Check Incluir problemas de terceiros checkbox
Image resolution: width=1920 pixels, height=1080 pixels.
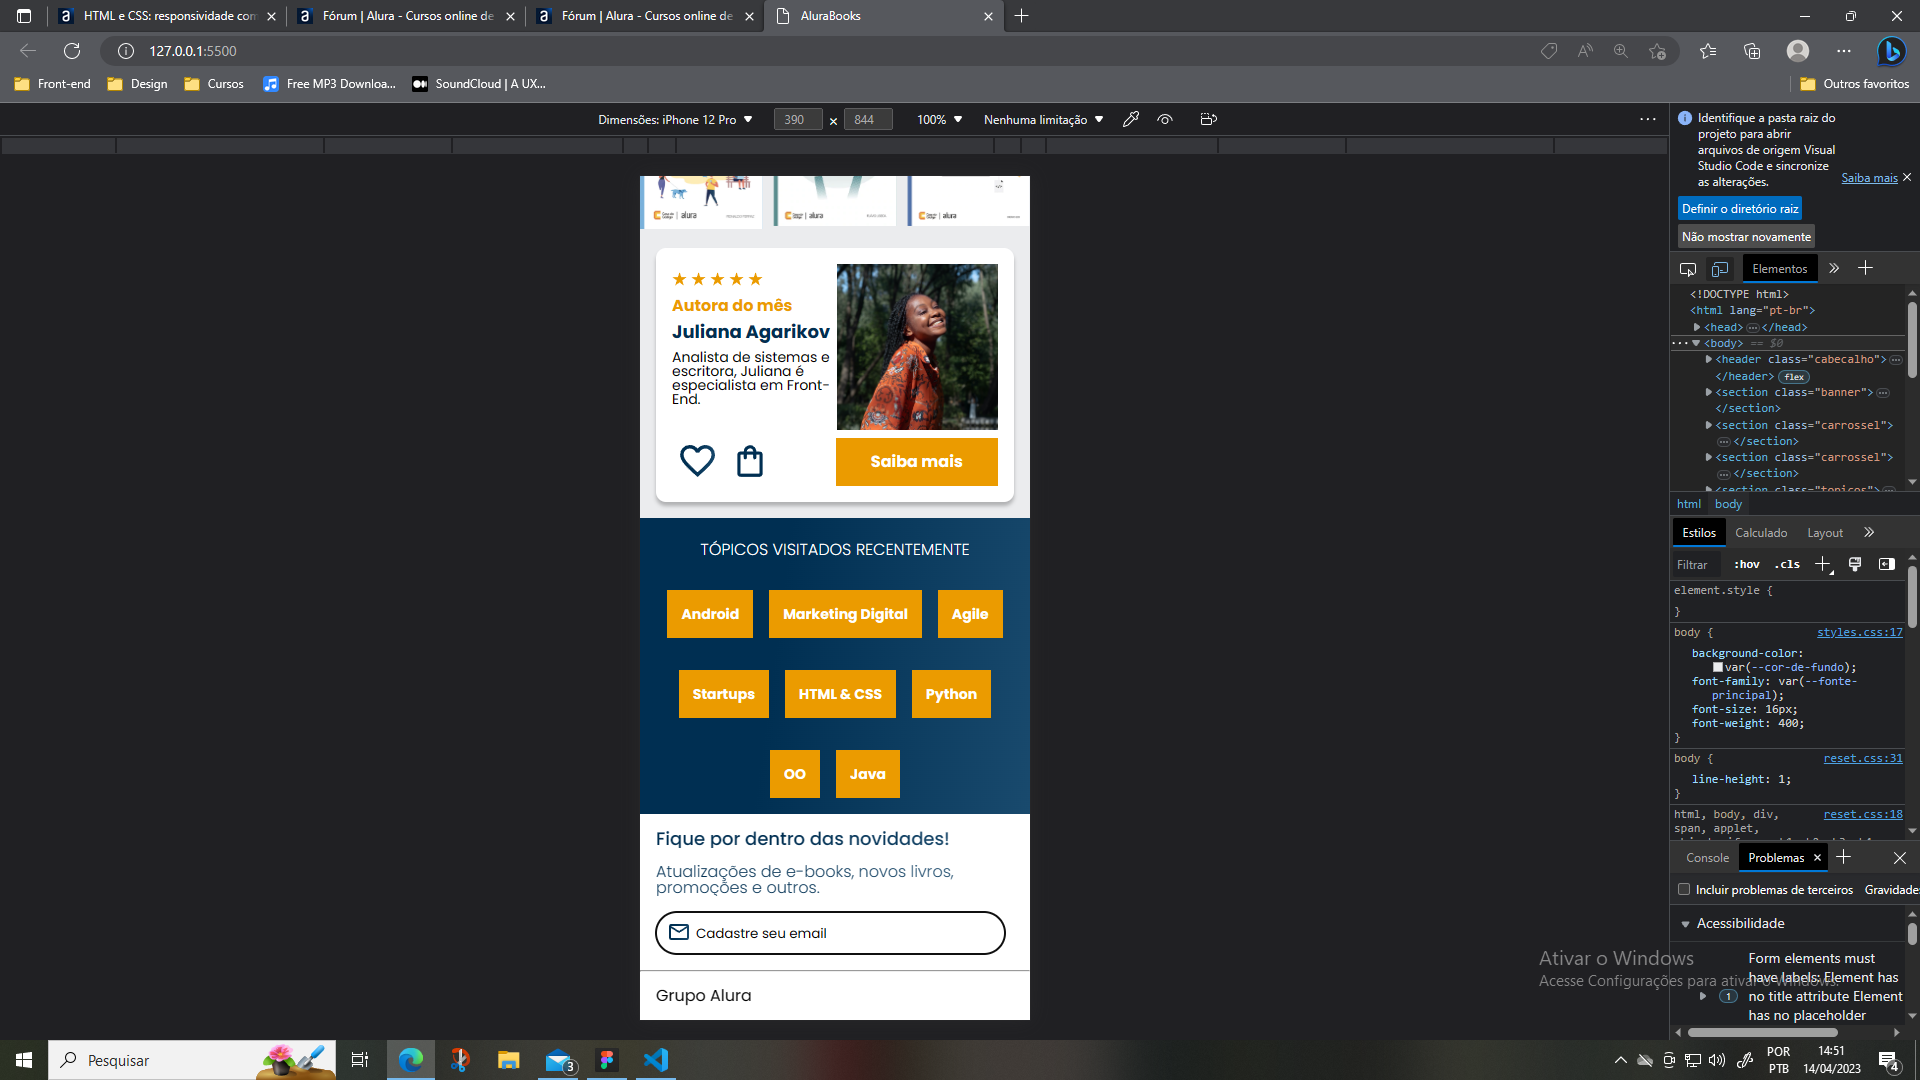click(x=1684, y=889)
